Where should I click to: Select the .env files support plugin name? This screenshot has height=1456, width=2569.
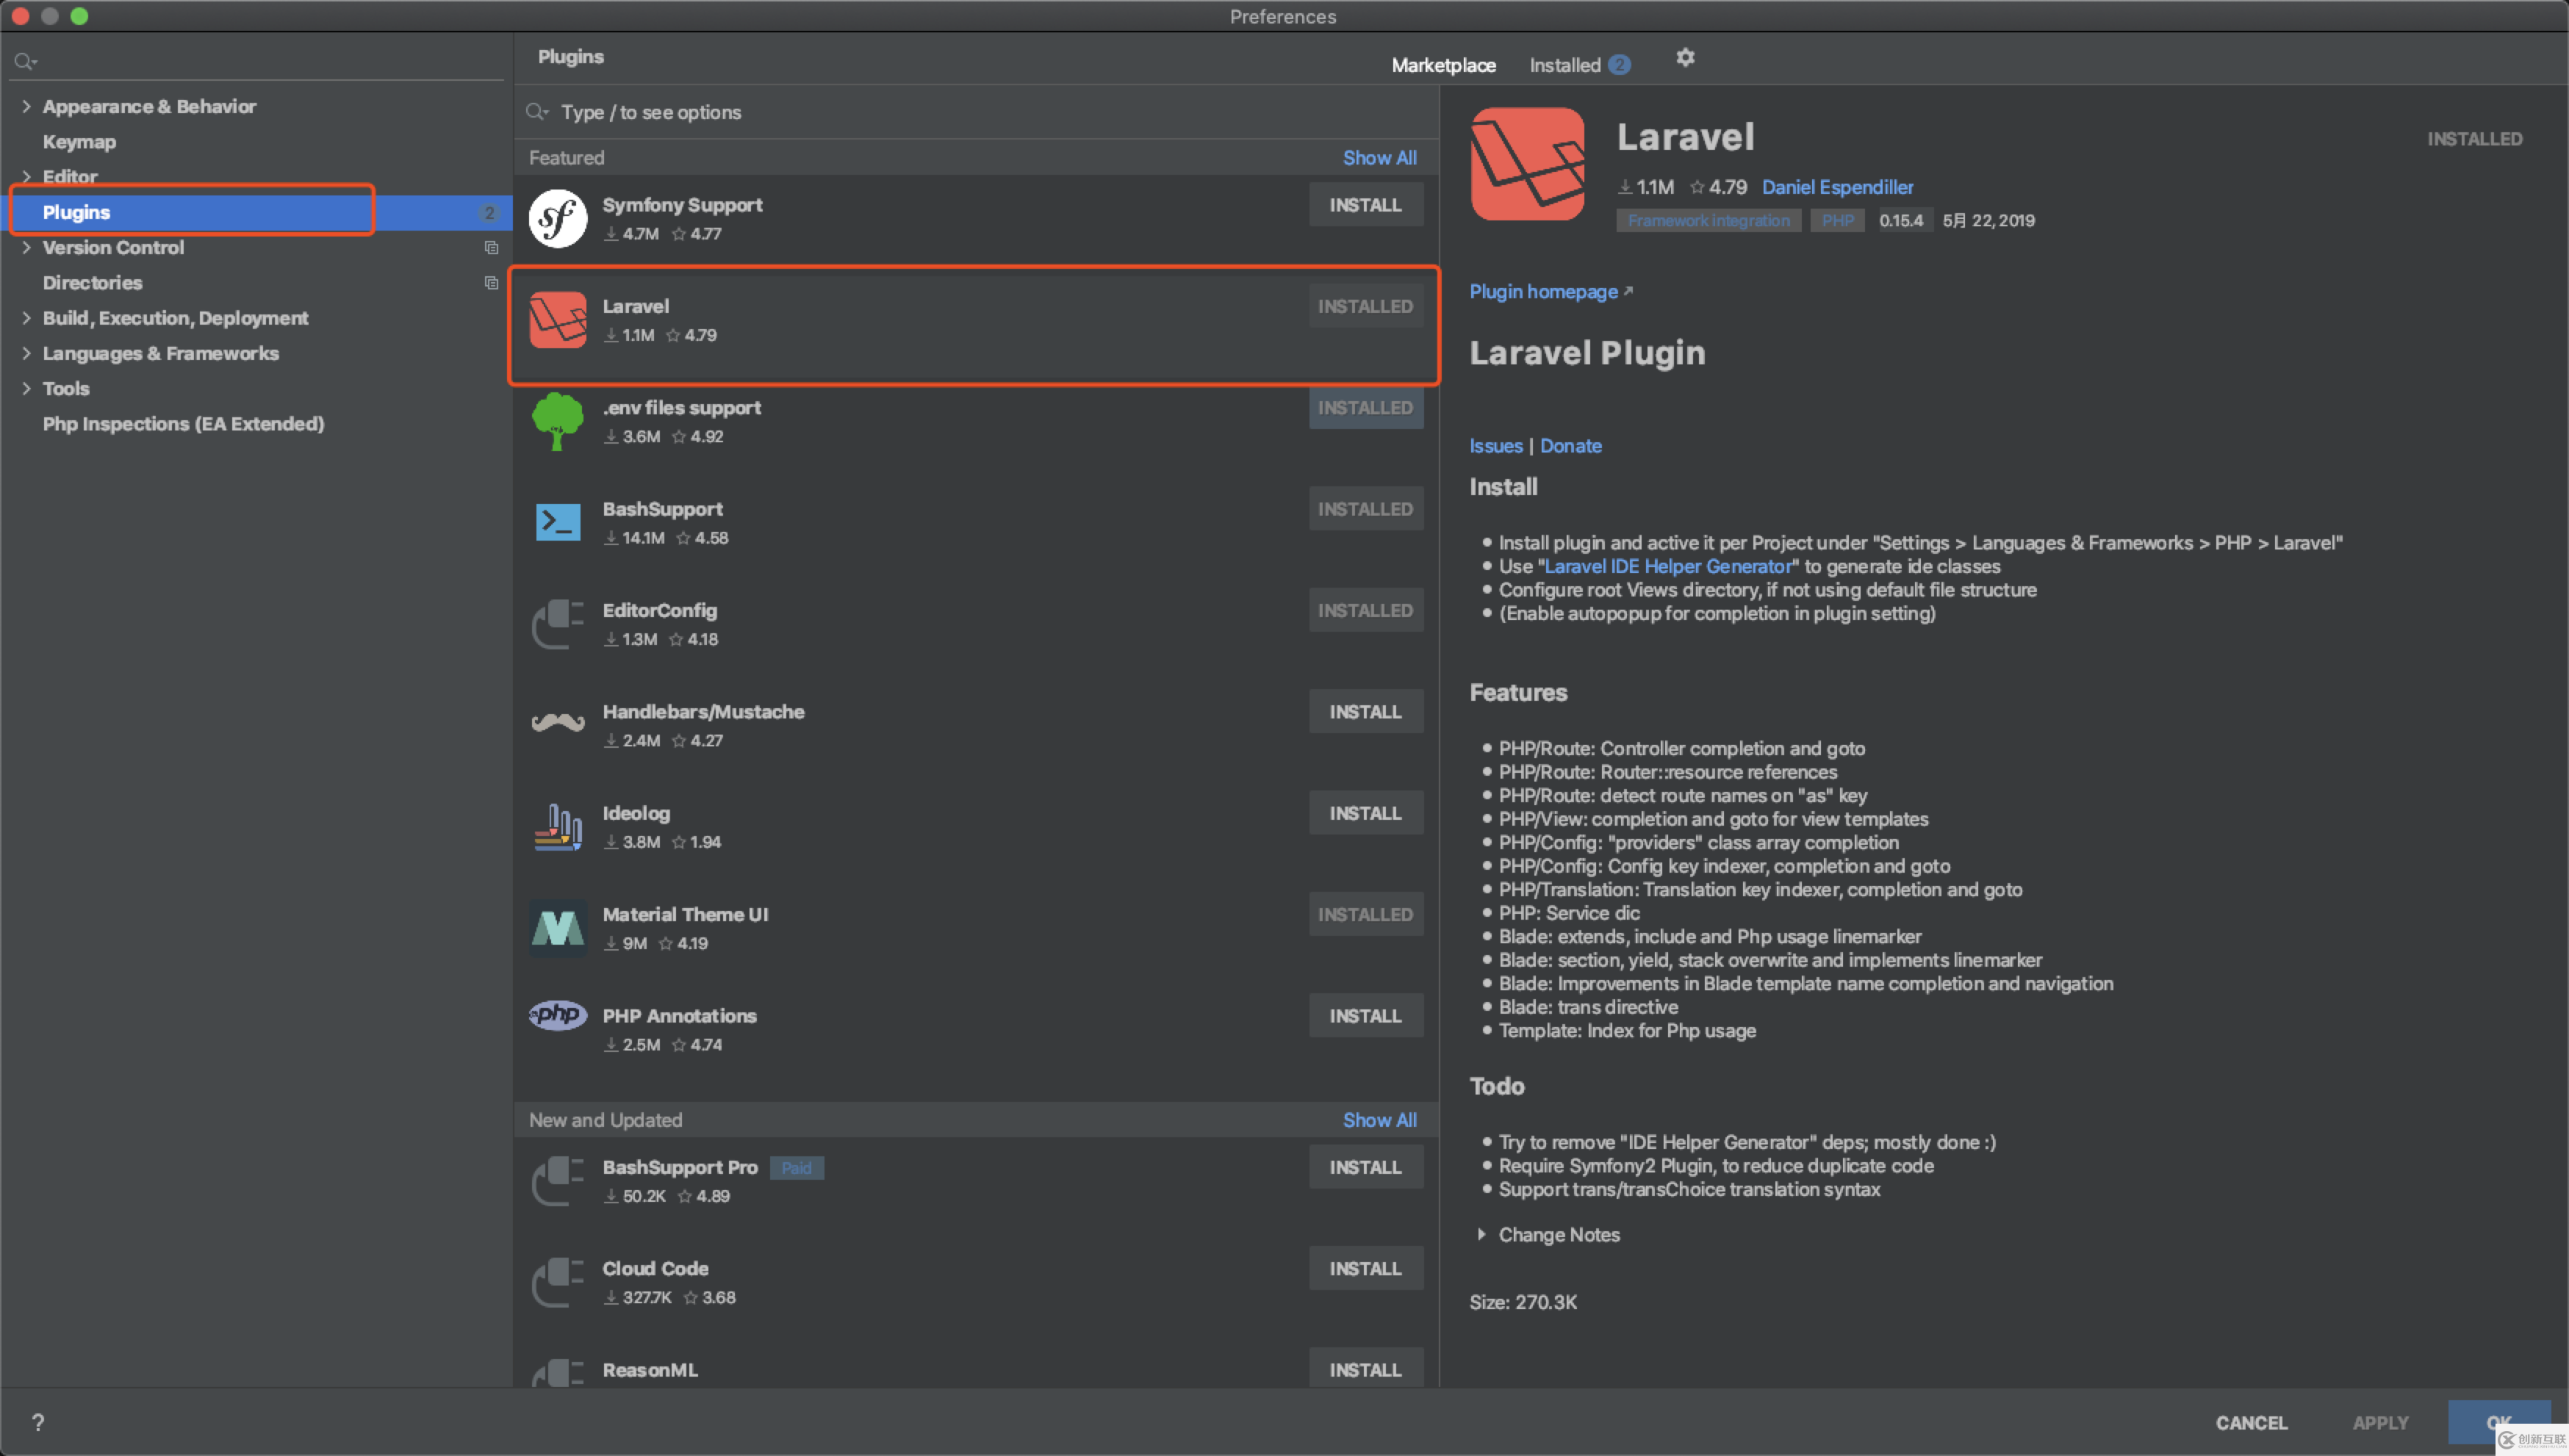[x=681, y=408]
